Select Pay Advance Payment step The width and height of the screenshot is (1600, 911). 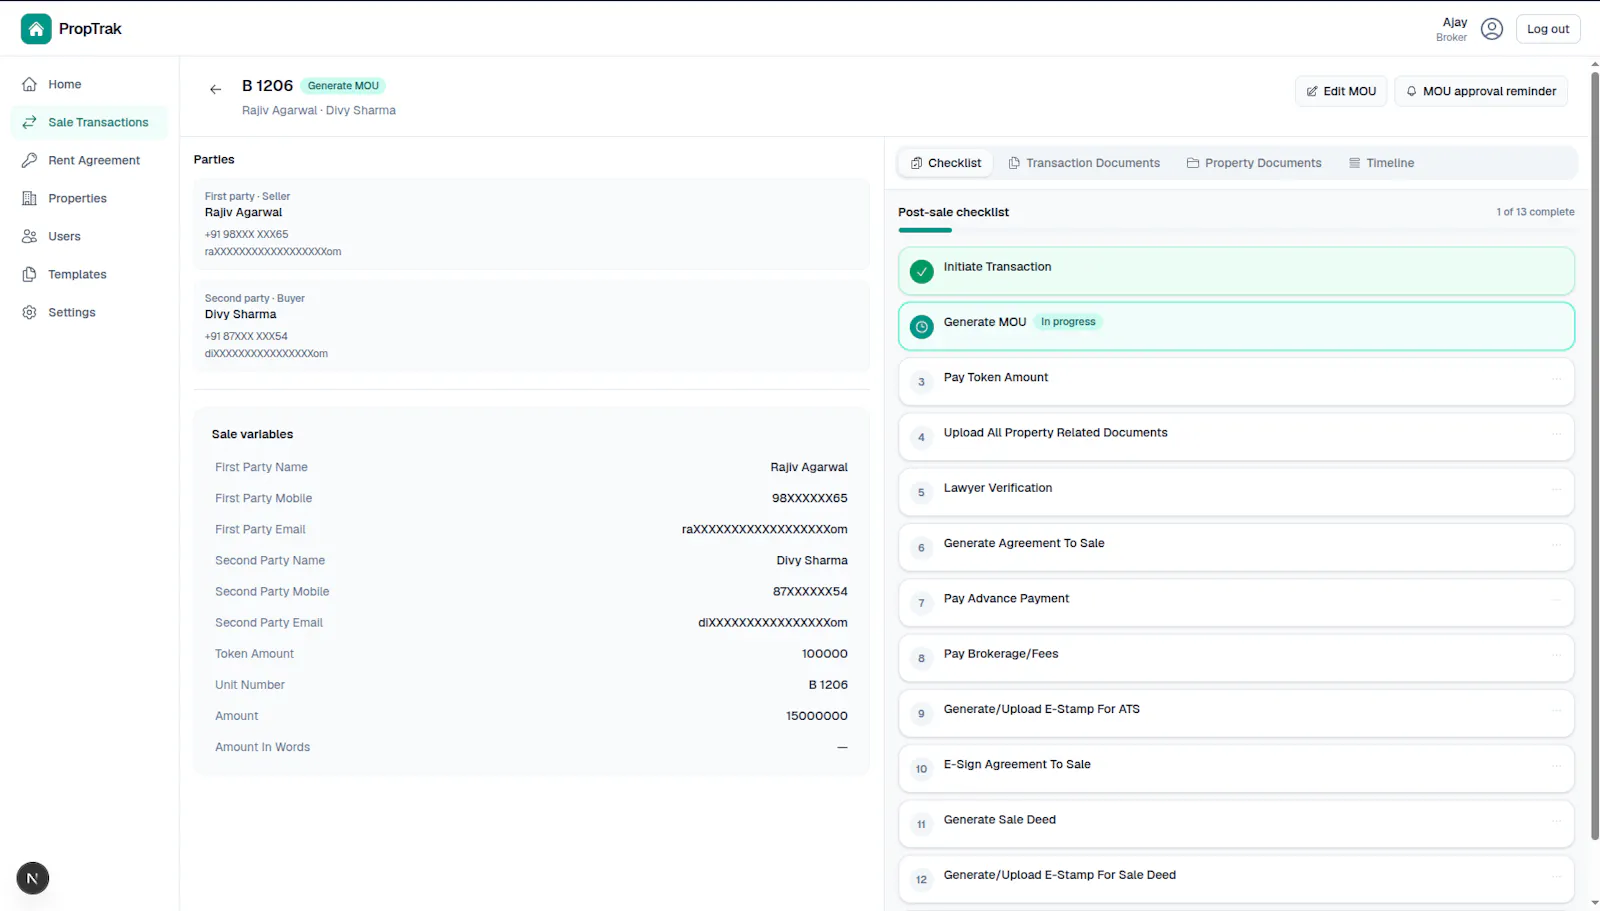point(1236,603)
